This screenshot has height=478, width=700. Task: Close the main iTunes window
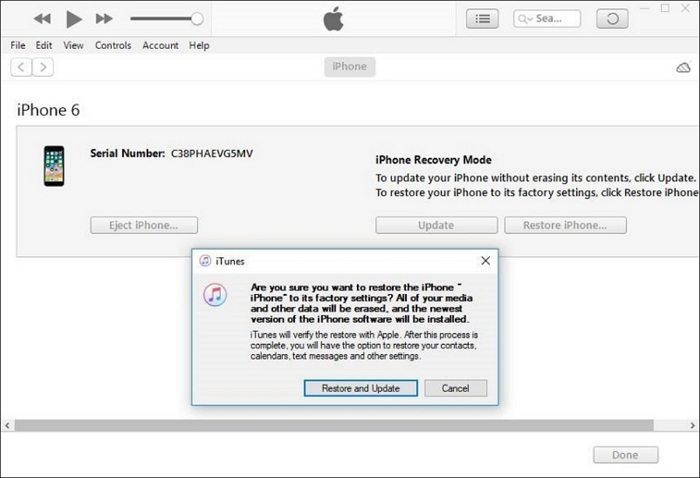click(686, 8)
